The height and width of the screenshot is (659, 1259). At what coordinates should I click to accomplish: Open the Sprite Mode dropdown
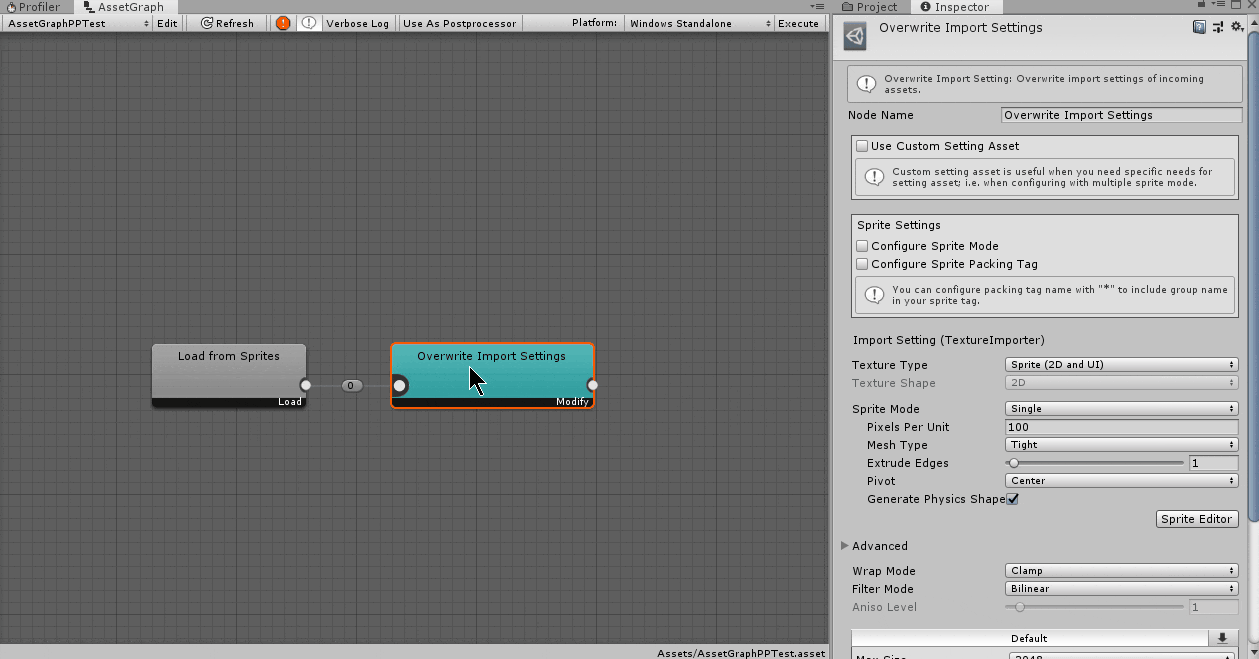1121,409
